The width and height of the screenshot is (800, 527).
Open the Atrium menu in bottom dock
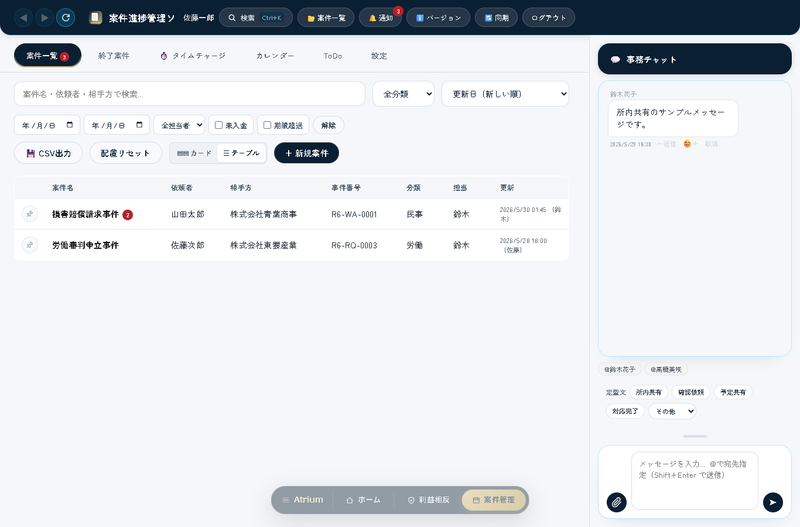[303, 500]
